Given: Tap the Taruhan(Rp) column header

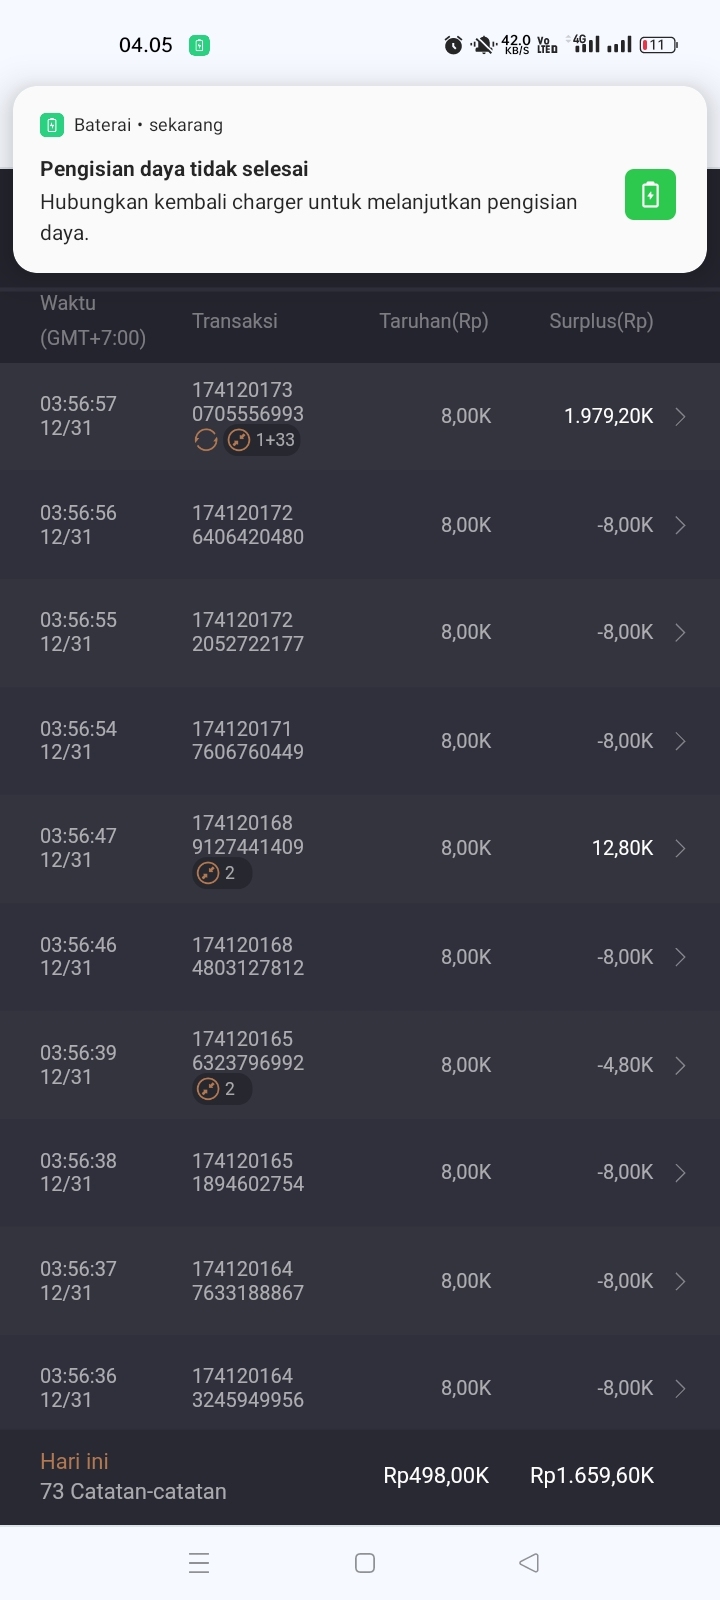Looking at the screenshot, I should [434, 321].
